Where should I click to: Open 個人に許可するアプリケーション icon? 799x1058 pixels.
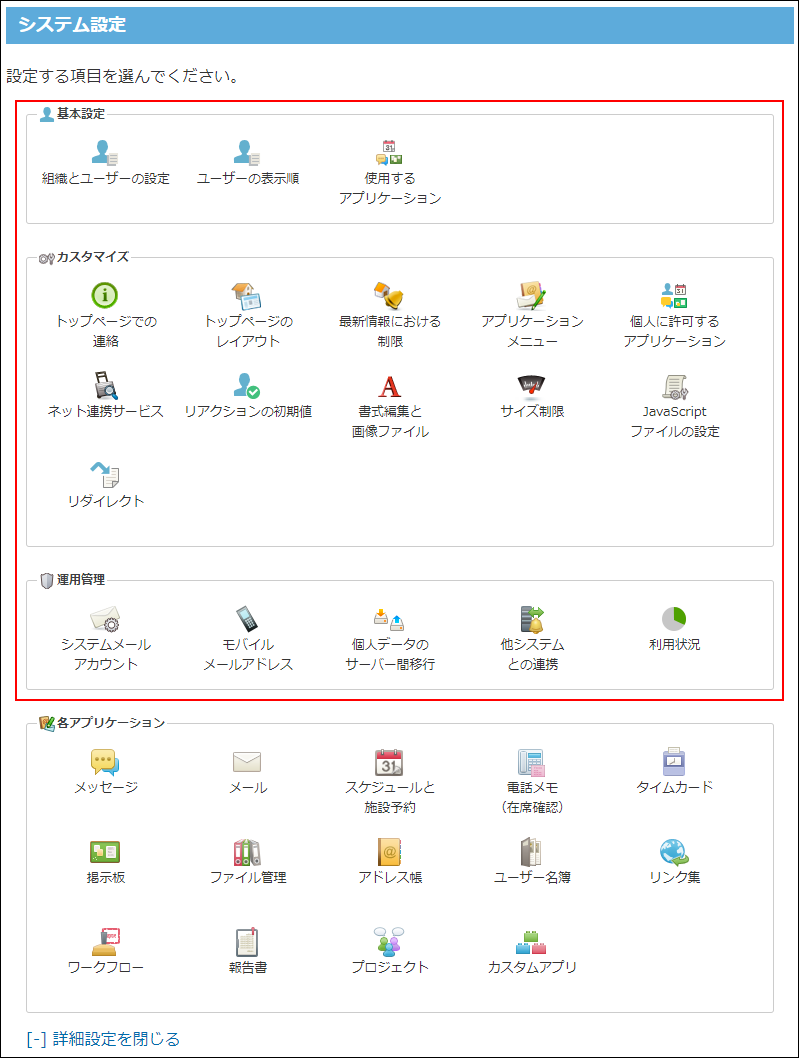[674, 296]
